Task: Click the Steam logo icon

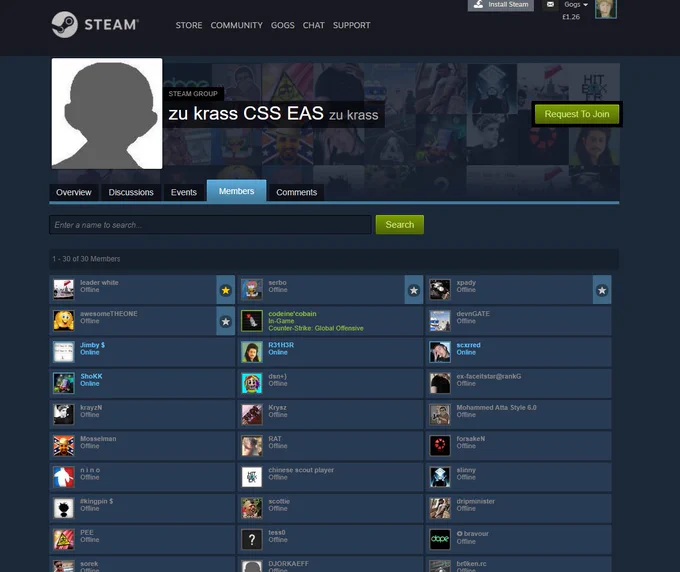Action: [x=65, y=25]
